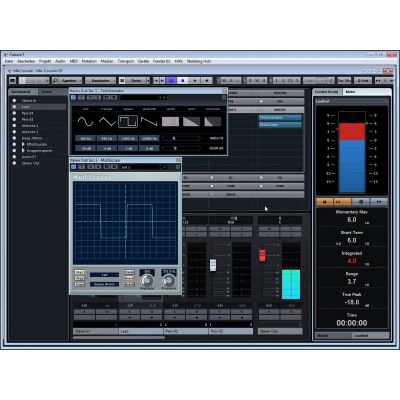Select the white noise generator icon
400x400 pixels.
point(170,121)
